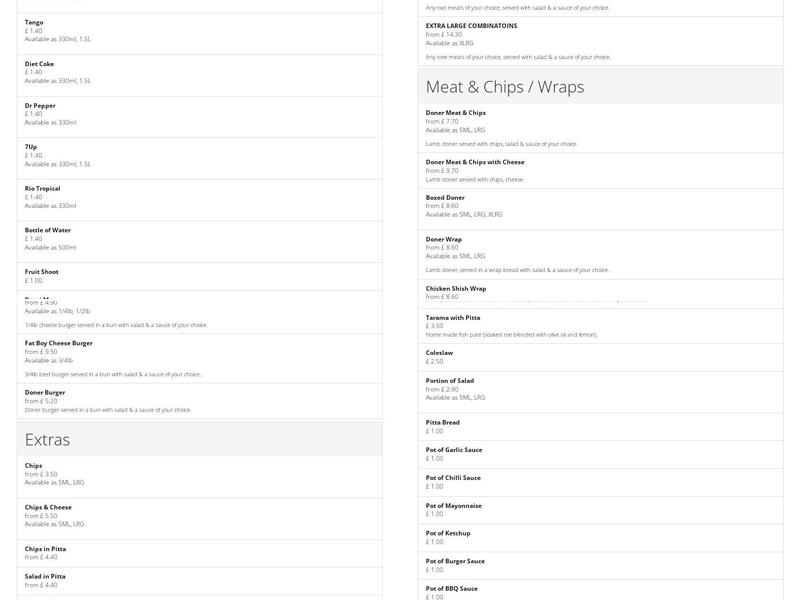Choose the Doner Burger item

[45, 392]
